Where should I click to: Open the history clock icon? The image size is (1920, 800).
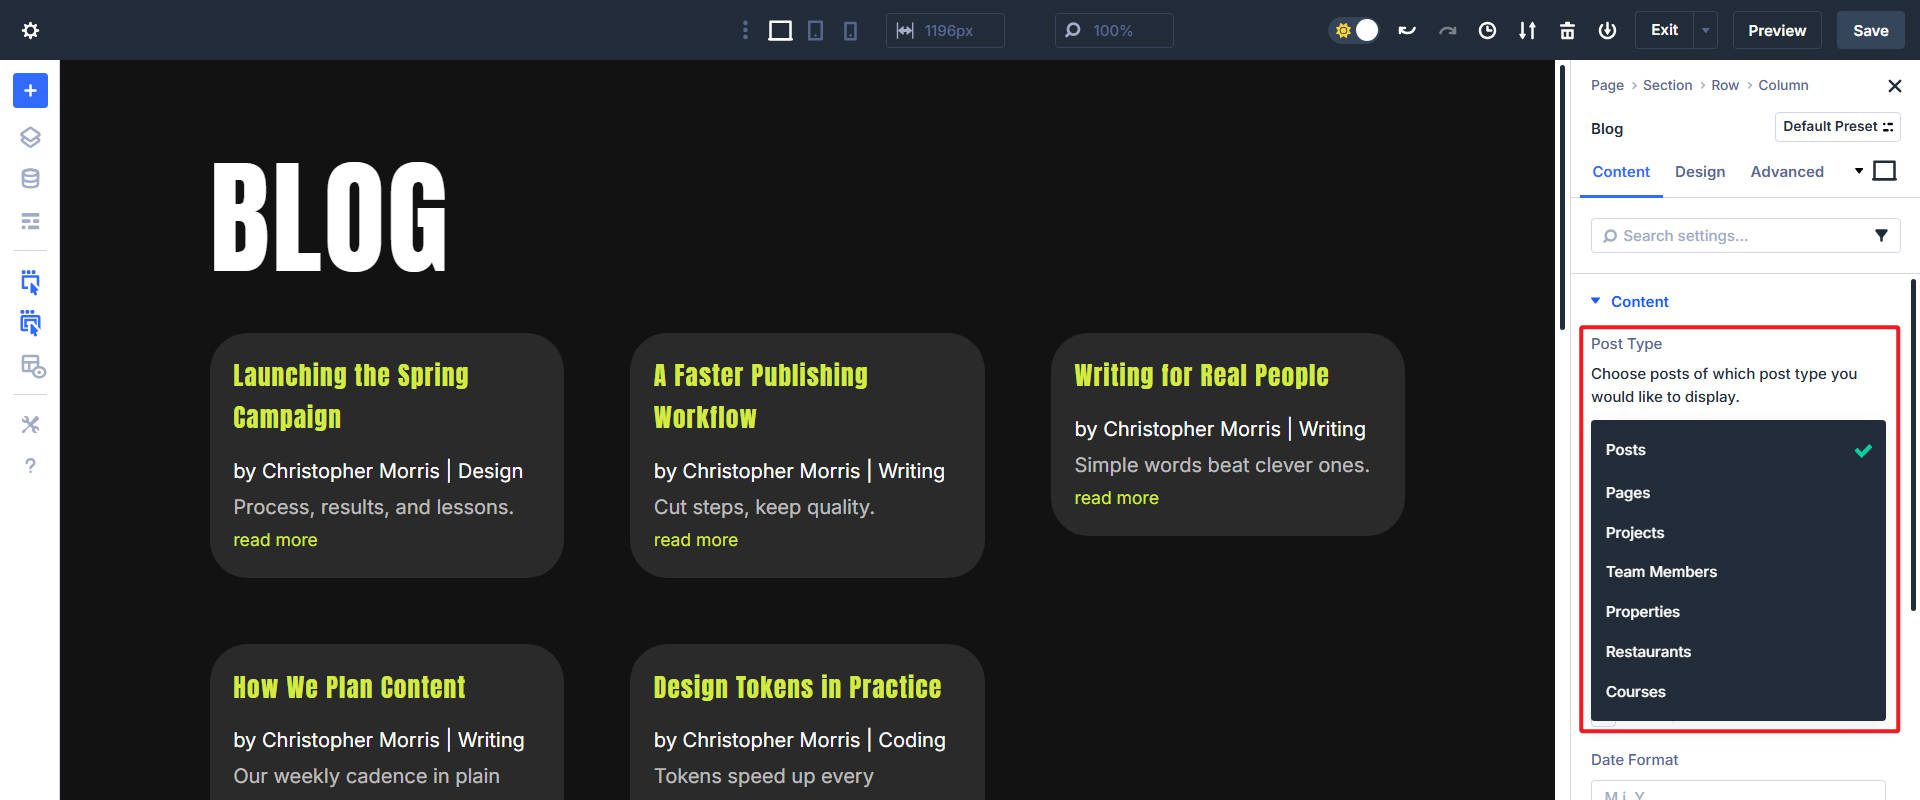(x=1487, y=31)
